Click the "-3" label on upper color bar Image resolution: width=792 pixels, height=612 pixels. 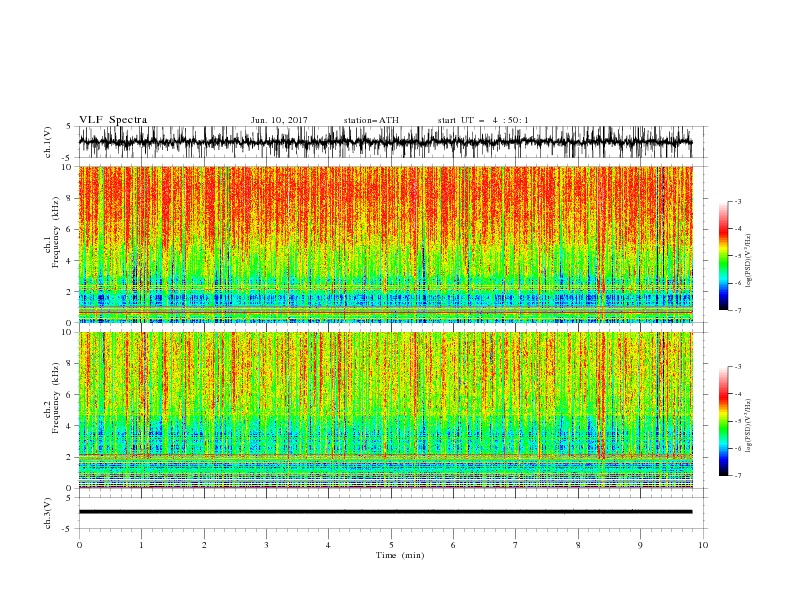click(737, 201)
